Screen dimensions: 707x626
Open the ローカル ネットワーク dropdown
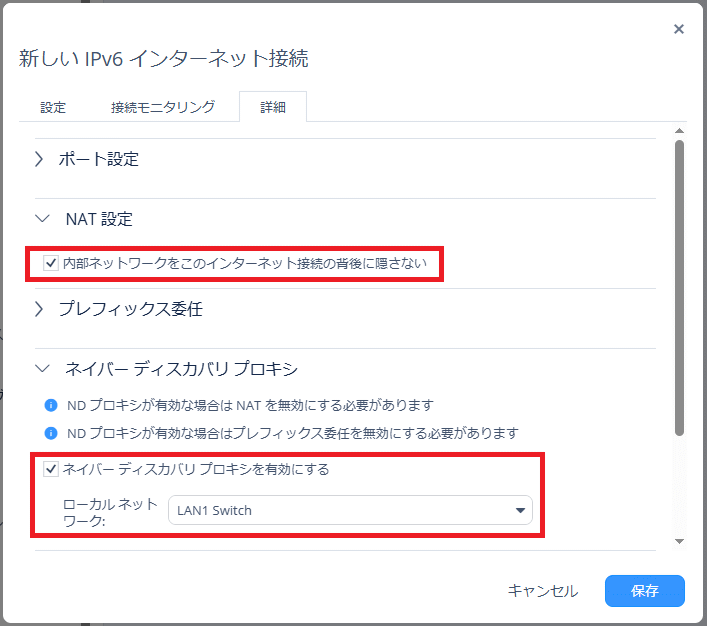(x=349, y=511)
